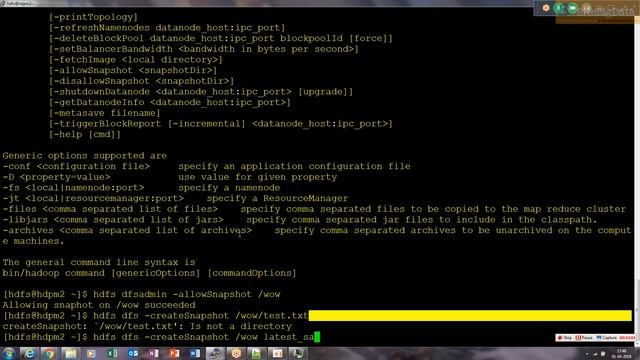Click the "Is not a directory" error line
The width and height of the screenshot is (640, 360).
[147, 326]
